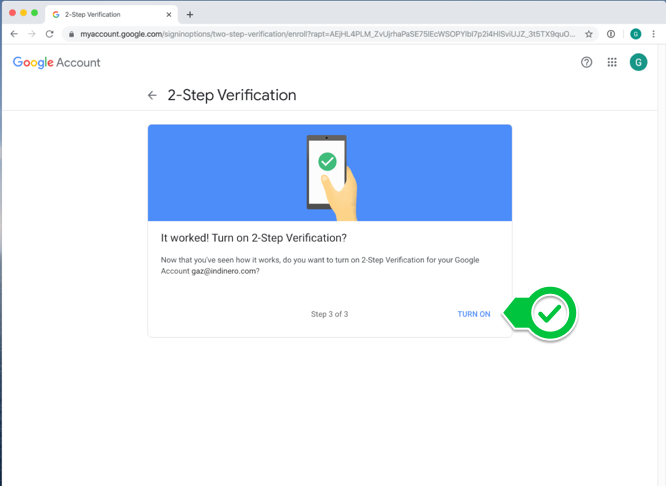This screenshot has height=486, width=666.
Task: Click the green maximize window button
Action: point(34,13)
